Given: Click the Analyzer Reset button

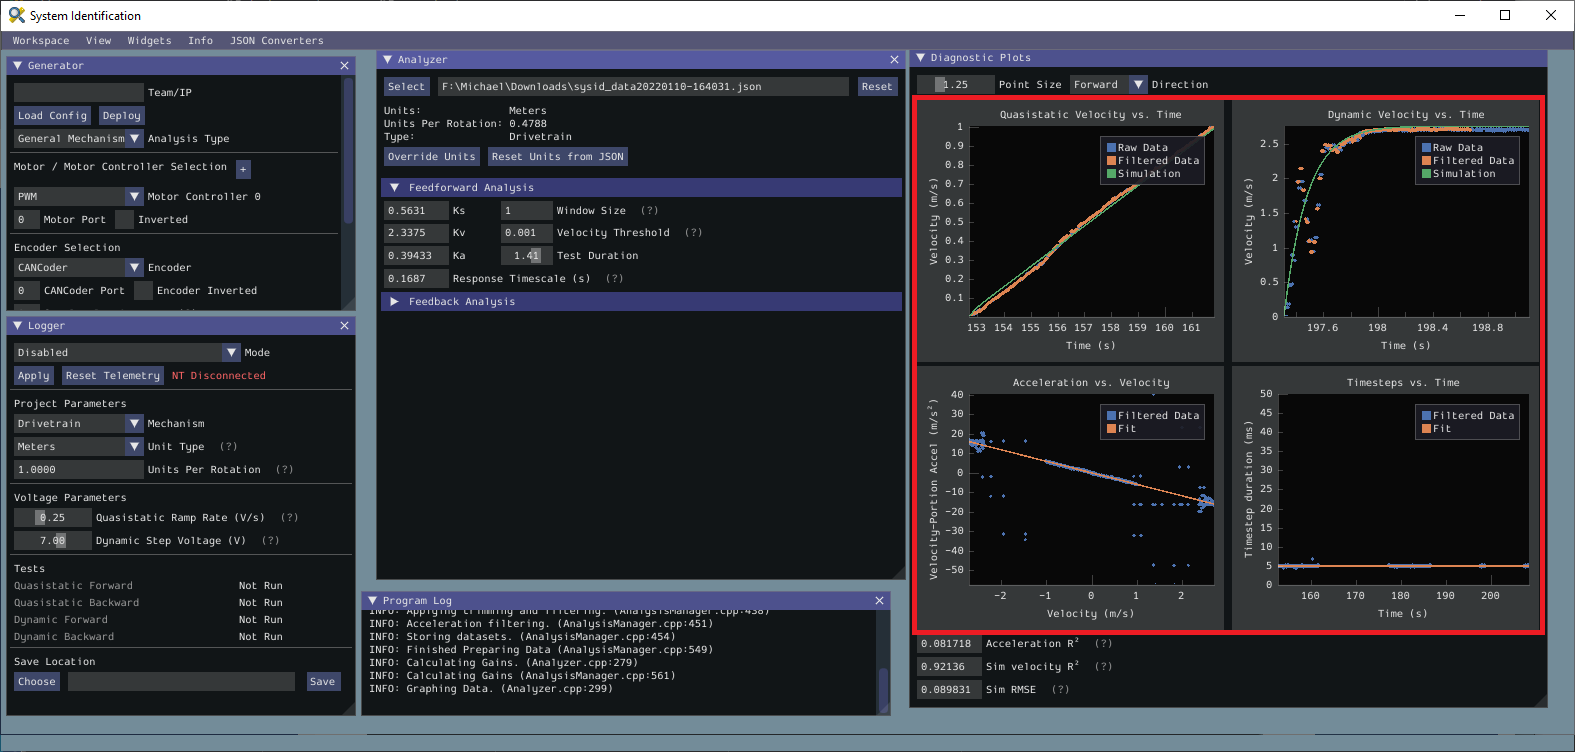Looking at the screenshot, I should click(877, 87).
